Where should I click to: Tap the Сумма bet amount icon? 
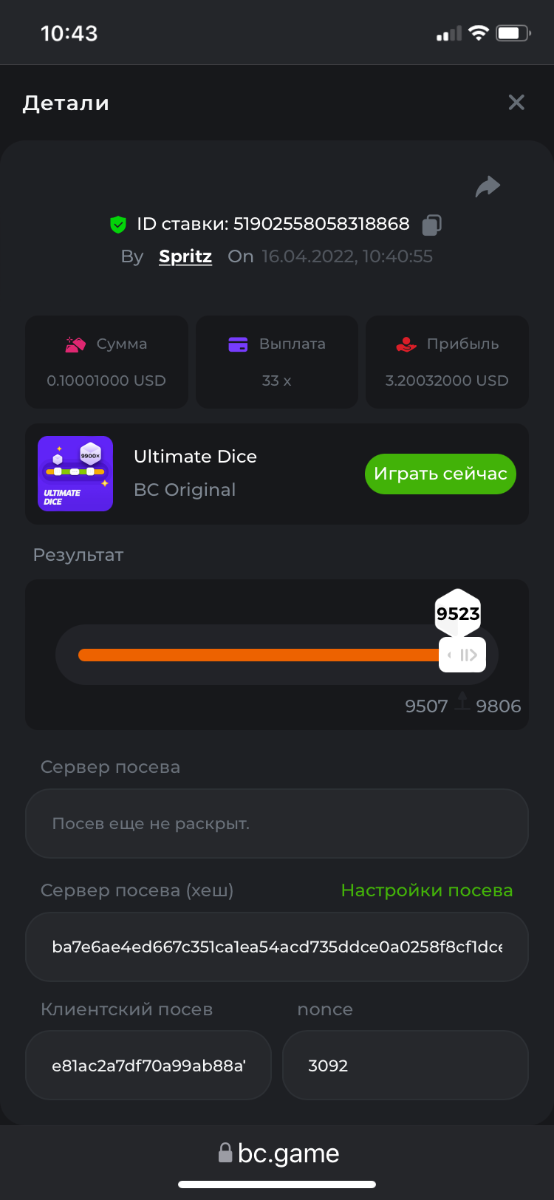point(76,344)
